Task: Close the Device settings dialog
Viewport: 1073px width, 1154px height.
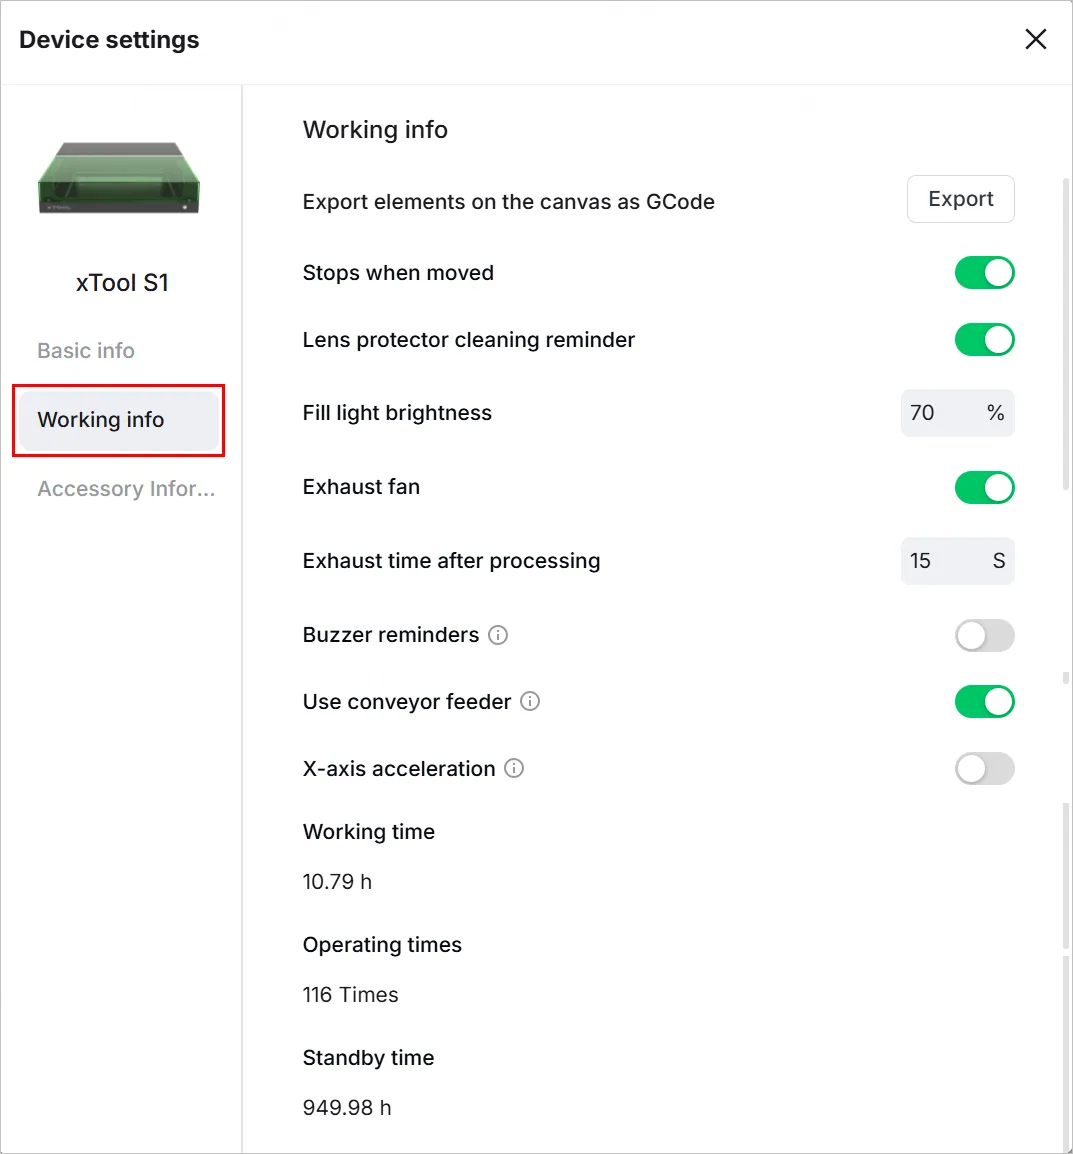Action: point(1035,39)
